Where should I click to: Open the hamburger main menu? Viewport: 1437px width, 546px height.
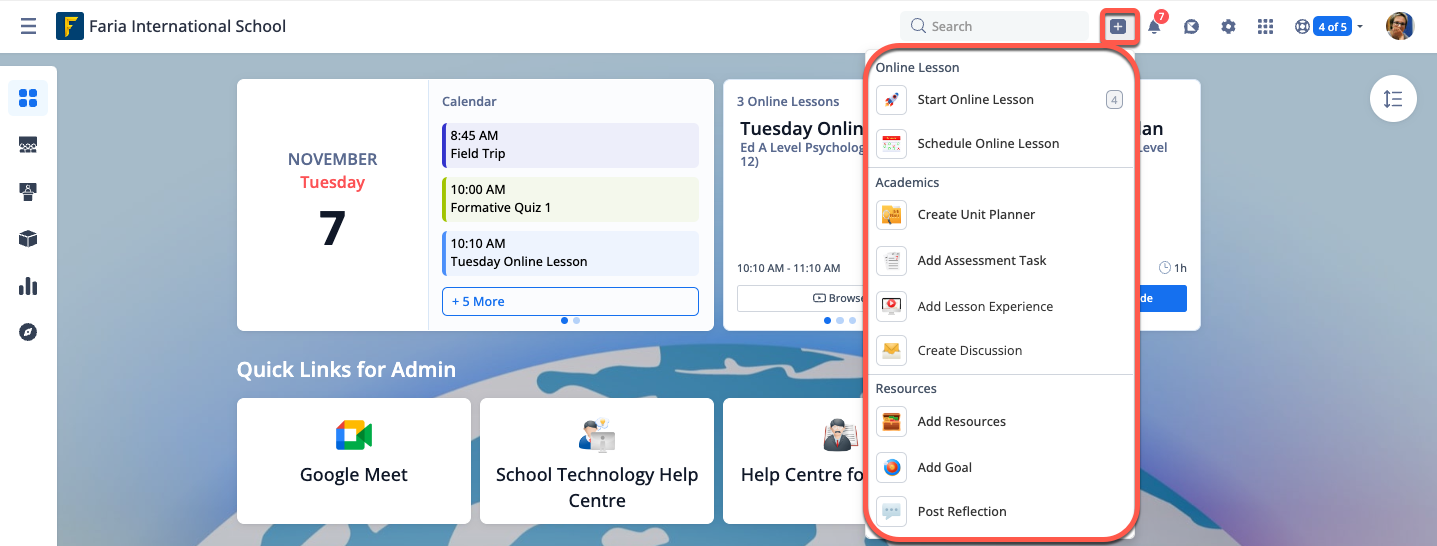tap(28, 26)
